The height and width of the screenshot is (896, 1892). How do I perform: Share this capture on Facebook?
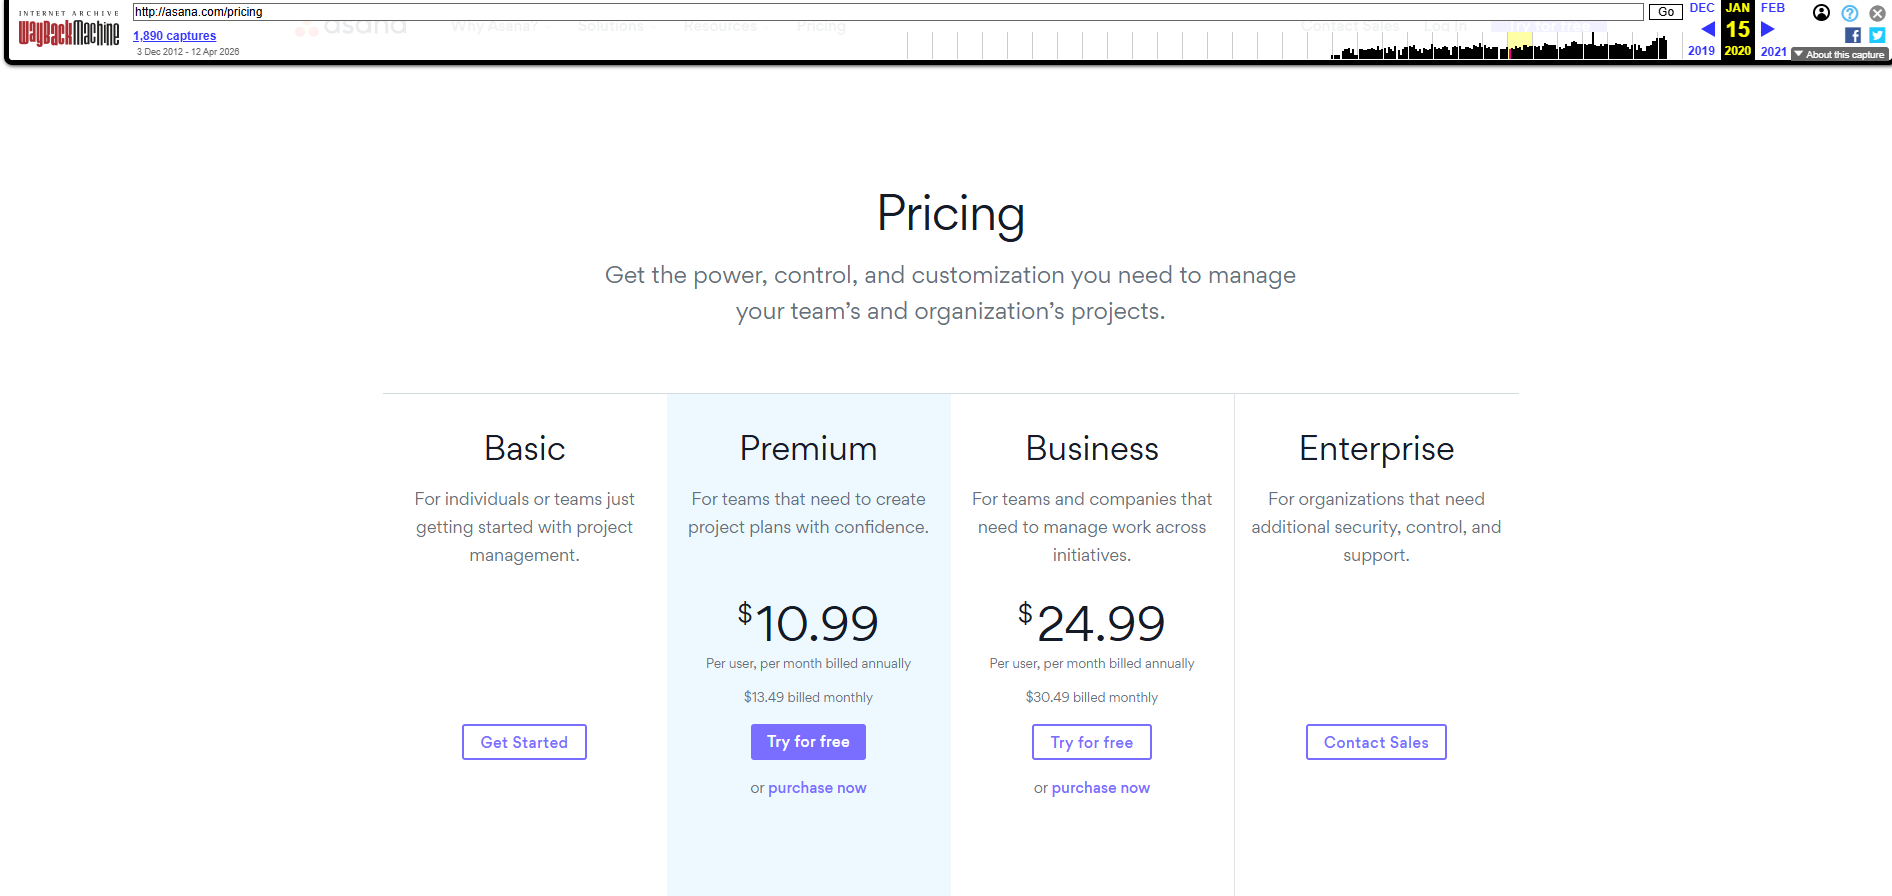tap(1853, 34)
